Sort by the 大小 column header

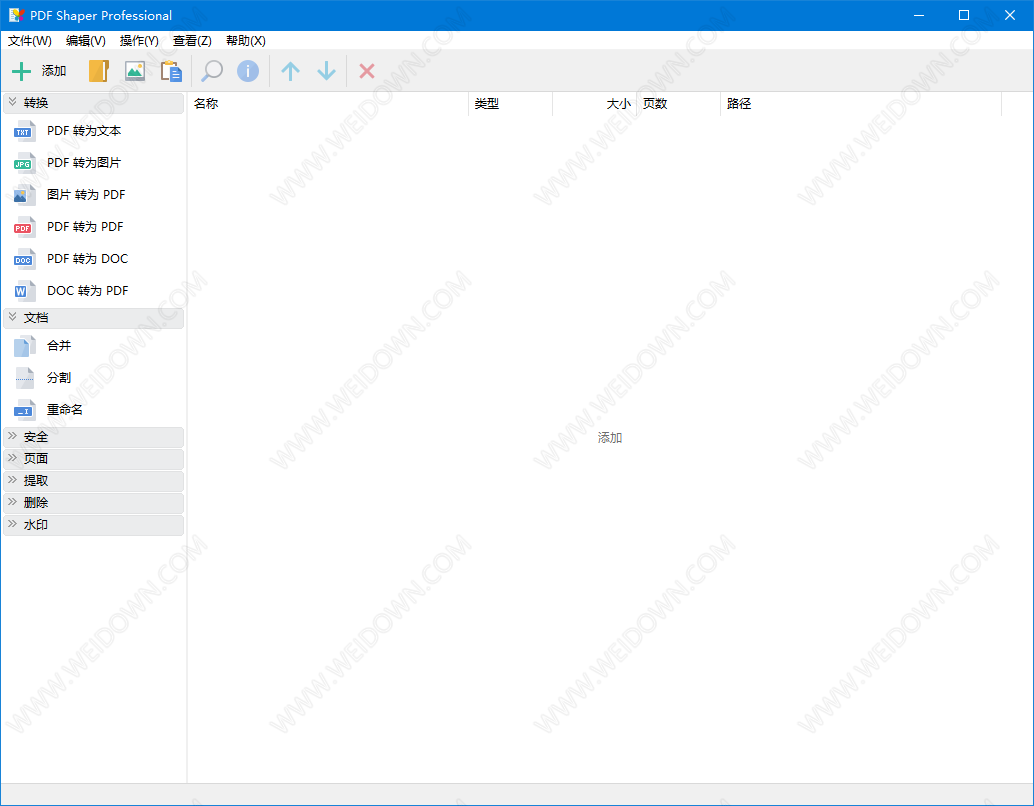coord(594,104)
